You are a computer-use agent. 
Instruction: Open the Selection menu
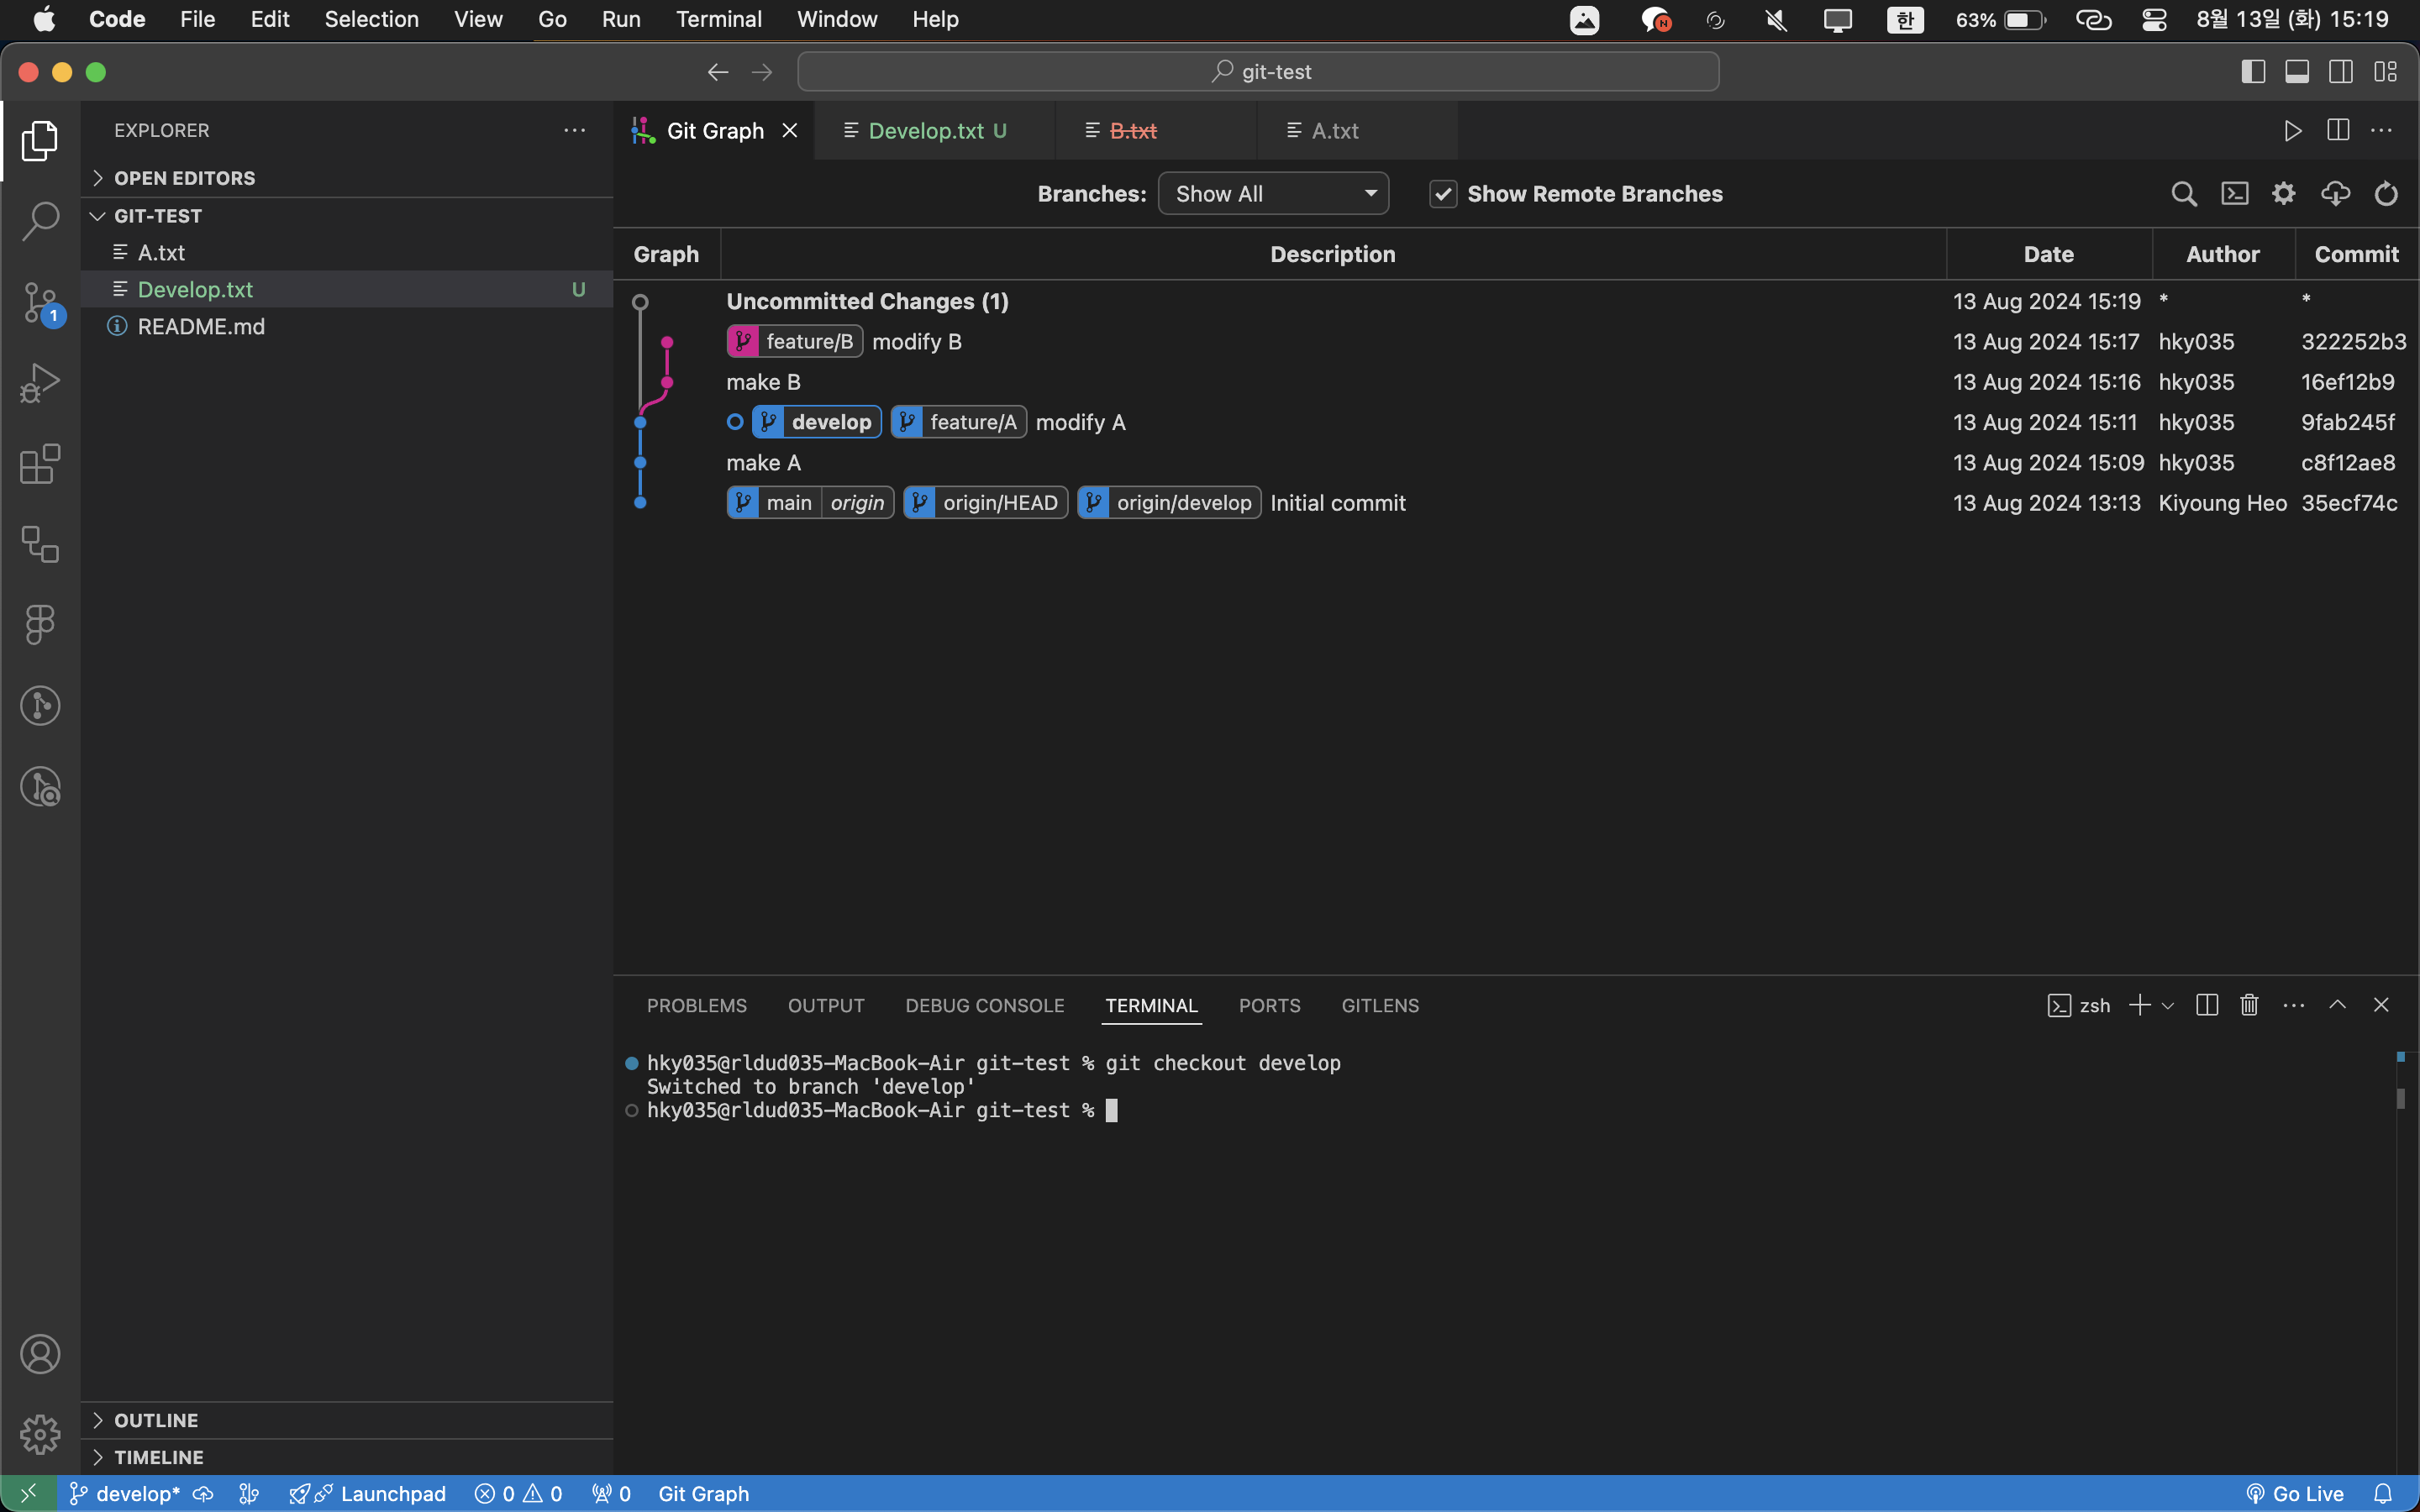(371, 19)
